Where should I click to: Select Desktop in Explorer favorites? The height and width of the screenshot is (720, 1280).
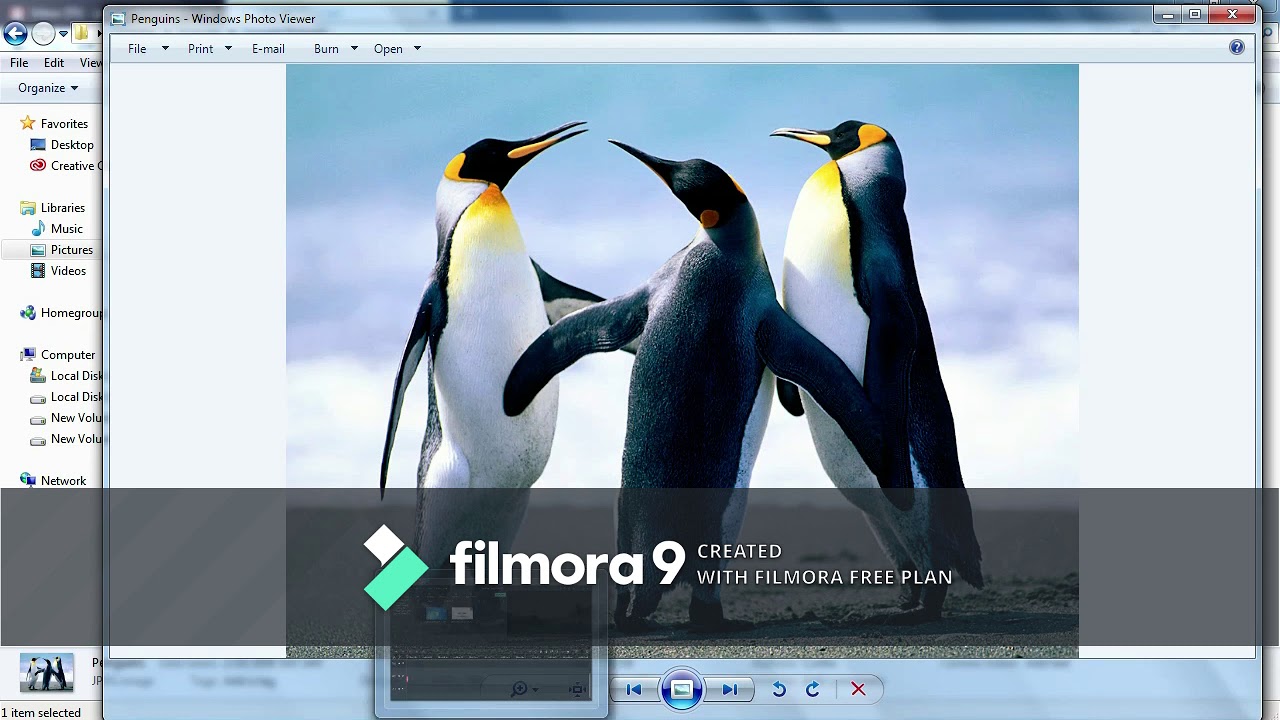coord(72,145)
